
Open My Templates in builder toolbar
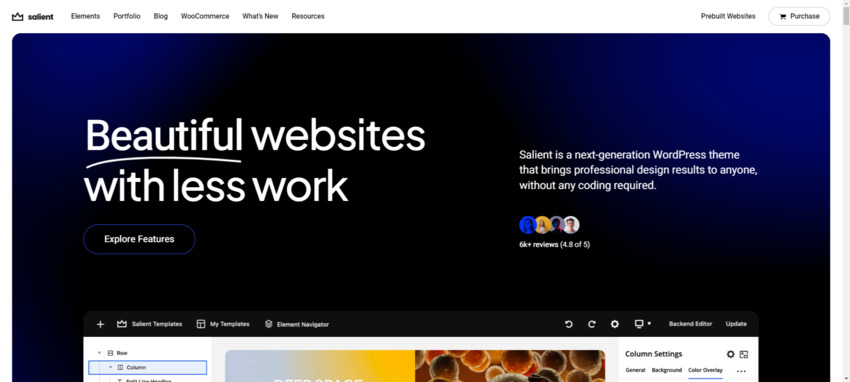(223, 324)
